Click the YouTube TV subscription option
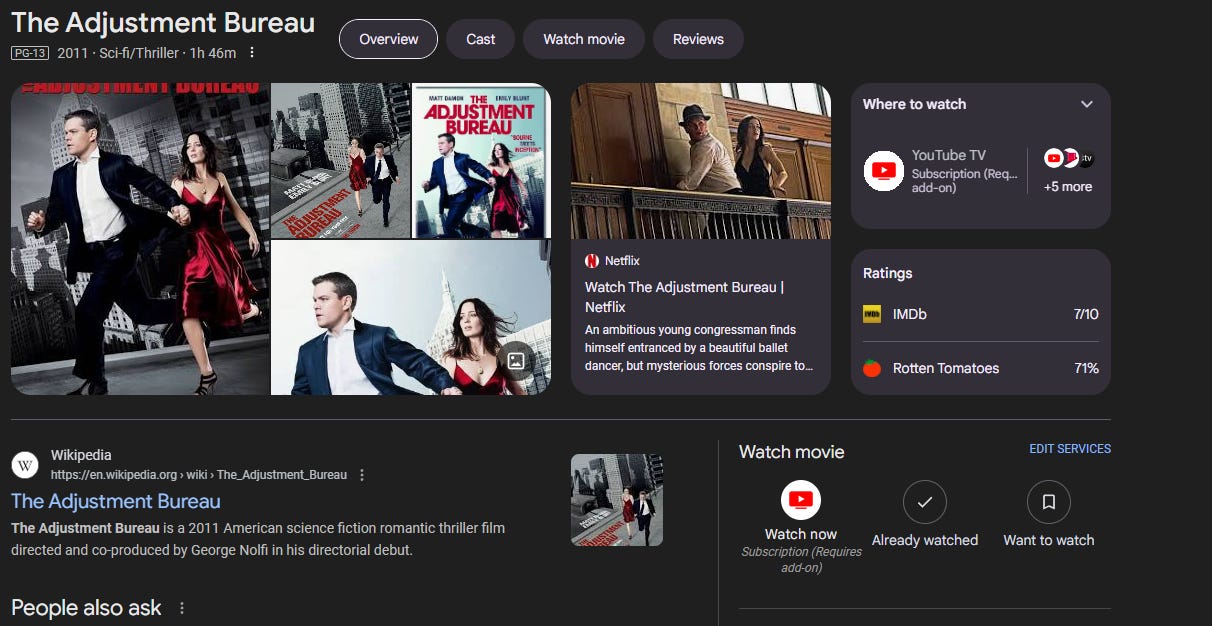 tap(940, 171)
